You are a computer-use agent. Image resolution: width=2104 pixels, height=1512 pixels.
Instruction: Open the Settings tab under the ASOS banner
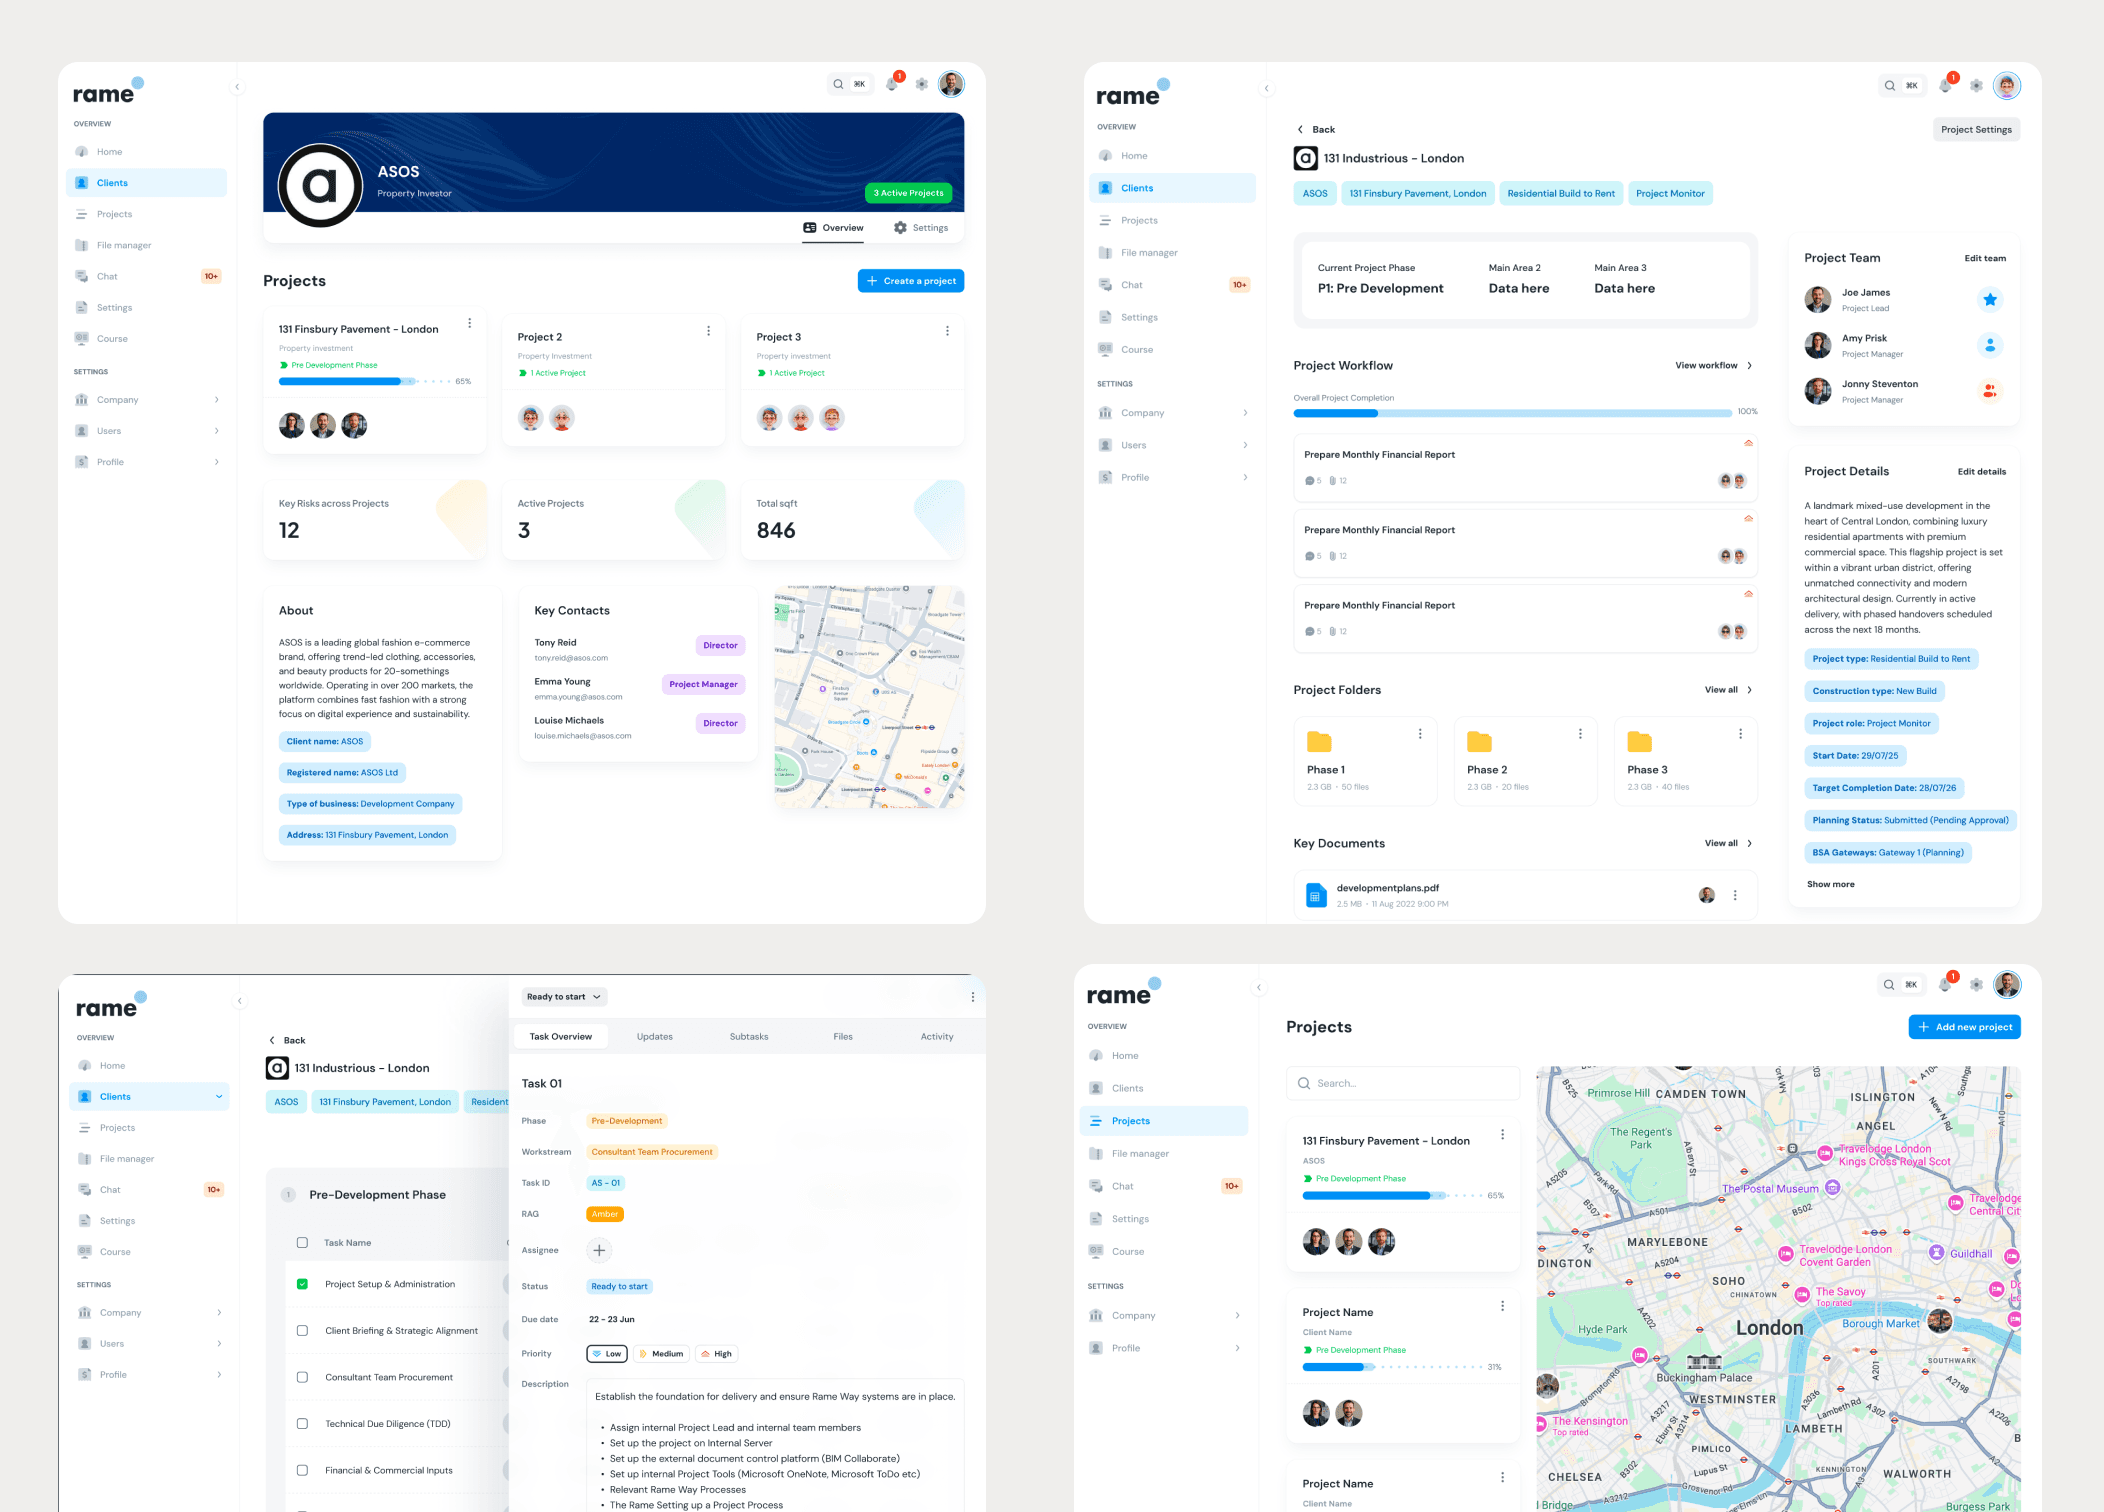pyautogui.click(x=920, y=228)
